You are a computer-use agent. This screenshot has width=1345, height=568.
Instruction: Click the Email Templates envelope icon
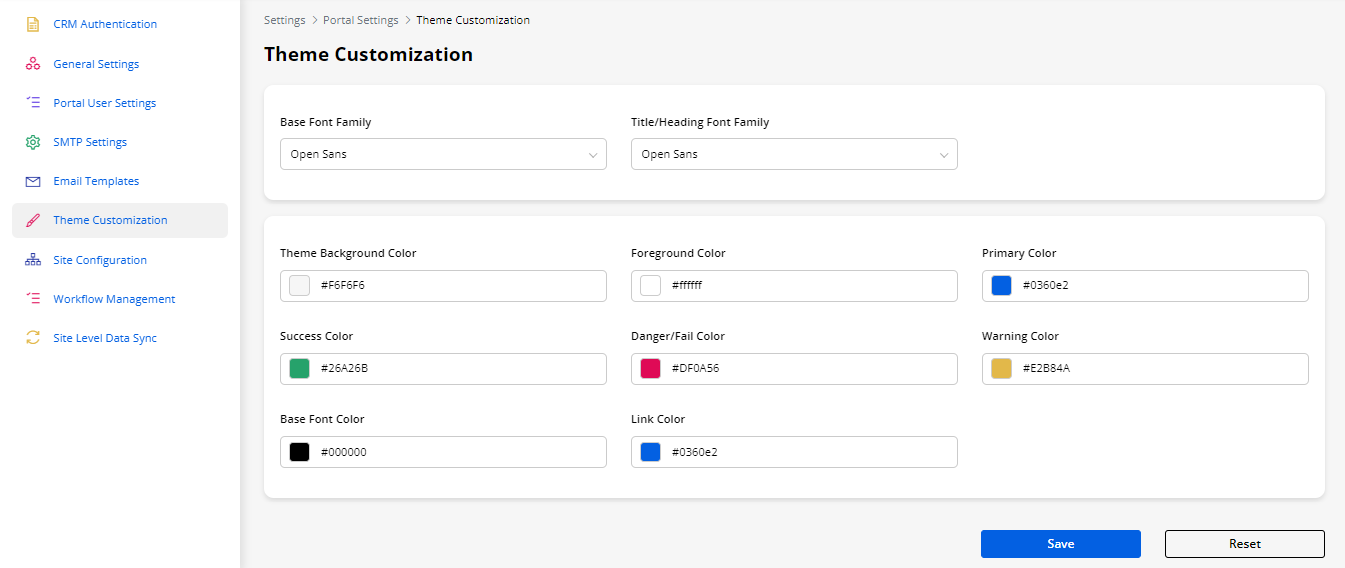[x=33, y=181]
